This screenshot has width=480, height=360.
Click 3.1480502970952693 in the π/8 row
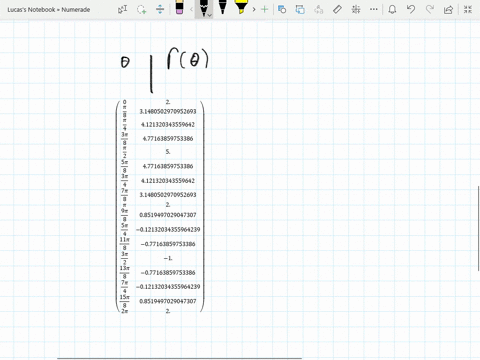coord(168,111)
